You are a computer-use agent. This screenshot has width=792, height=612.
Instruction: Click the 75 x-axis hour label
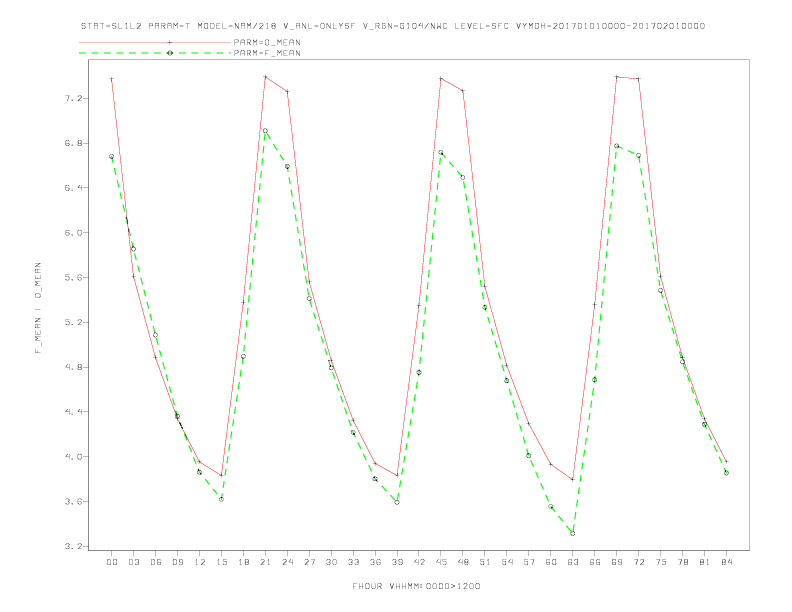click(x=661, y=562)
